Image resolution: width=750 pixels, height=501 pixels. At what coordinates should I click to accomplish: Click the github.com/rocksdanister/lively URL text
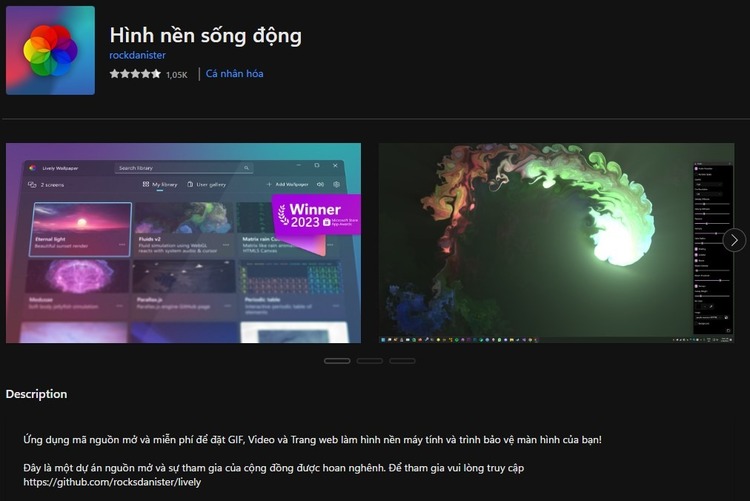tap(112, 482)
